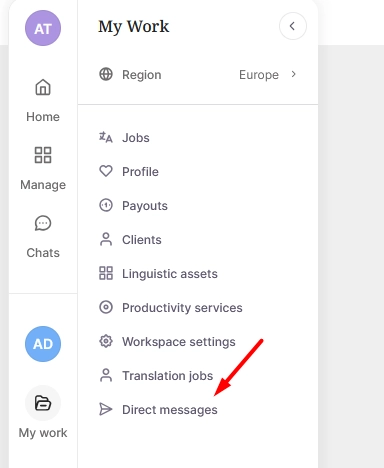Click the Region globe icon
The image size is (384, 468).
tap(106, 74)
